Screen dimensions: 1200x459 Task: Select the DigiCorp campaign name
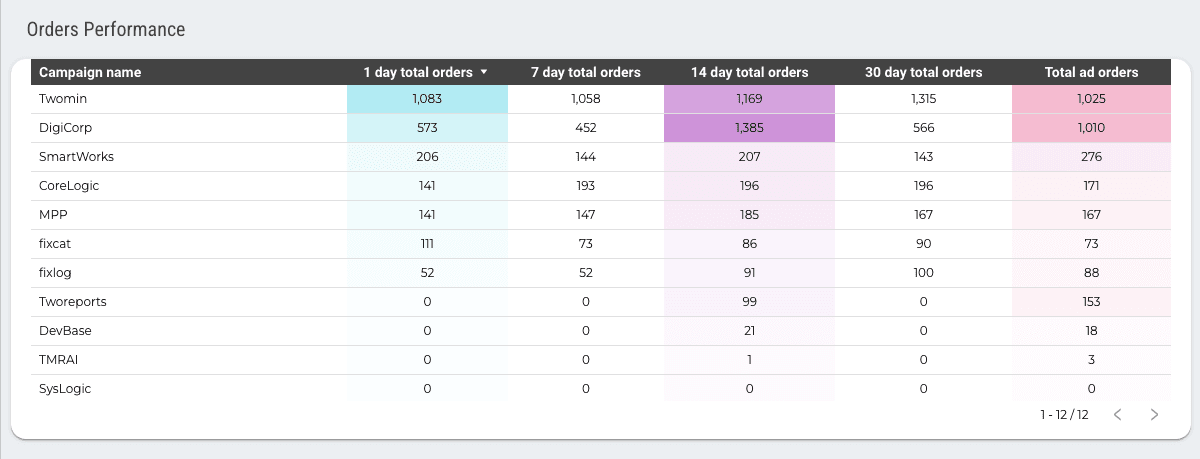65,128
